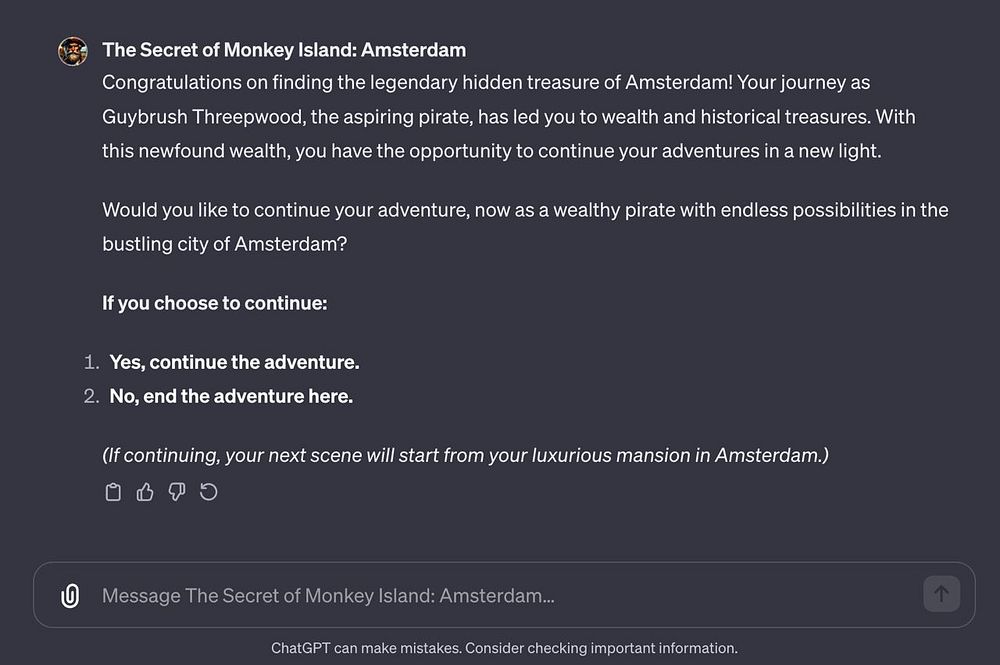Select option Yes, continue the adventure
Image resolution: width=1000 pixels, height=665 pixels.
pyautogui.click(x=234, y=362)
